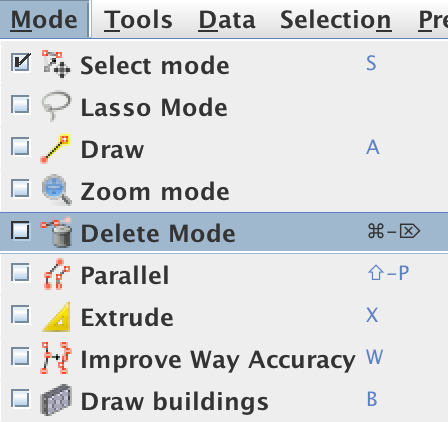Open the Tools menu
This screenshot has height=422, width=448.
tap(138, 20)
